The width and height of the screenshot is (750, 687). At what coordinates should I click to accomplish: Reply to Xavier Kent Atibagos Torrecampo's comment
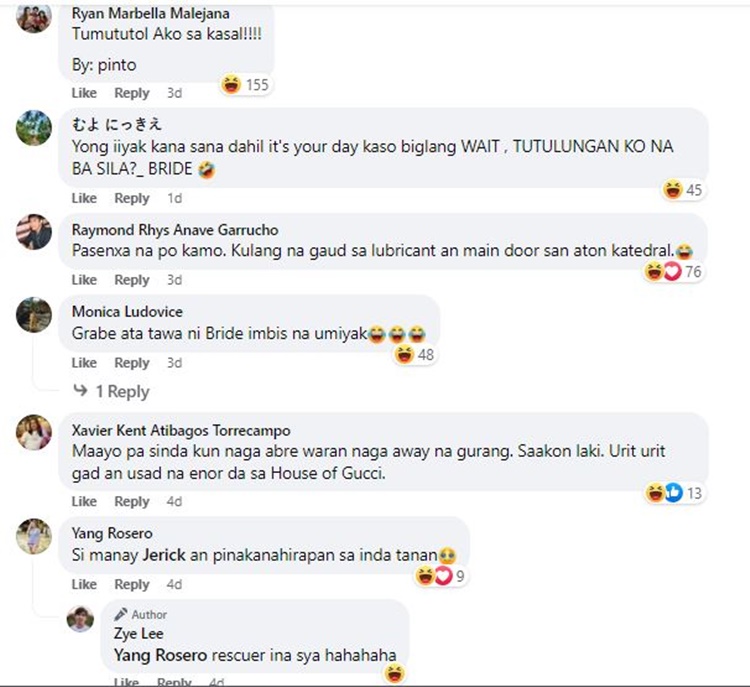[132, 501]
